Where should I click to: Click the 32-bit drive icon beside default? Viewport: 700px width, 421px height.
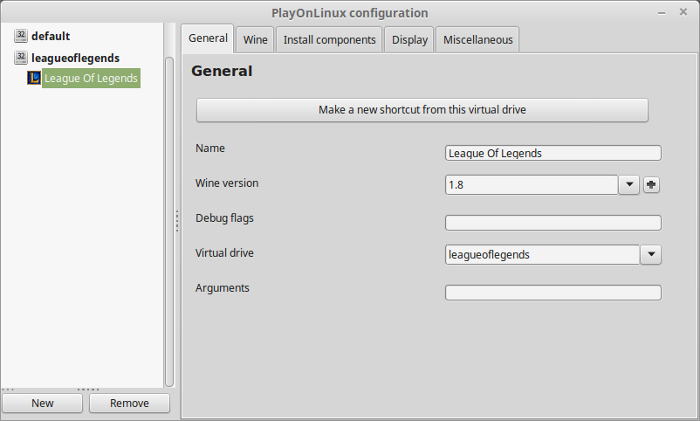[21, 36]
